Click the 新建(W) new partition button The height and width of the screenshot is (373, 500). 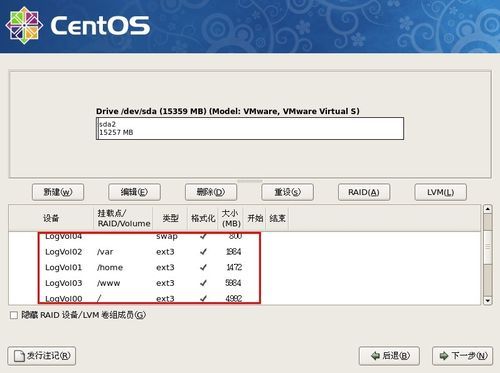[58, 192]
